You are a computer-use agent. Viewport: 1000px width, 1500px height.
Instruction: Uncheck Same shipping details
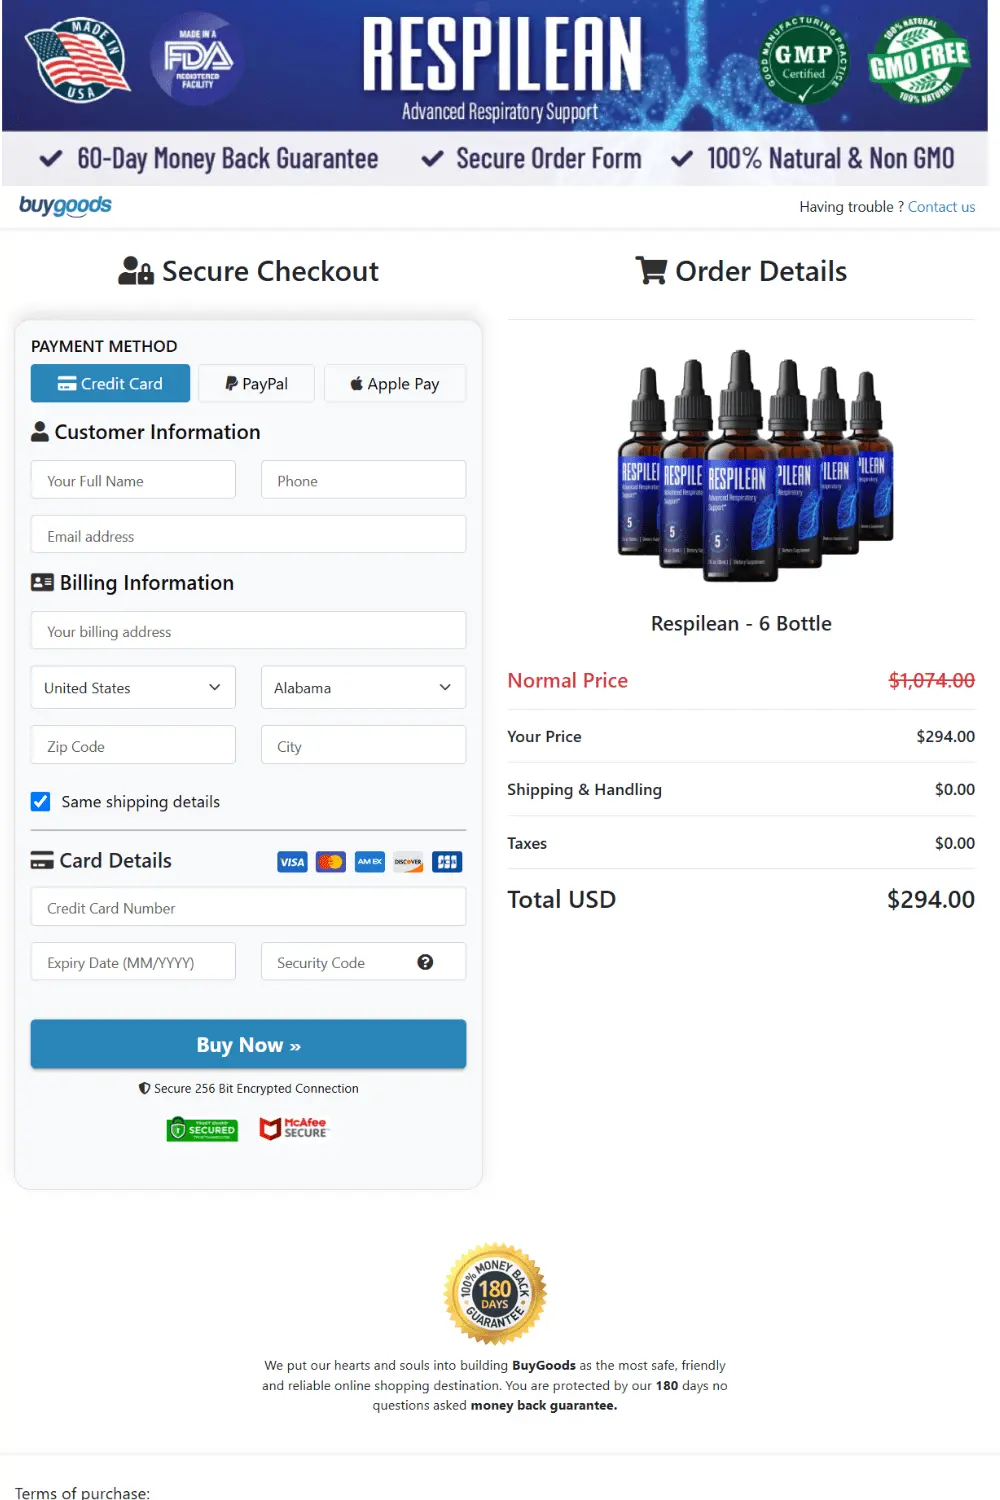(x=40, y=801)
